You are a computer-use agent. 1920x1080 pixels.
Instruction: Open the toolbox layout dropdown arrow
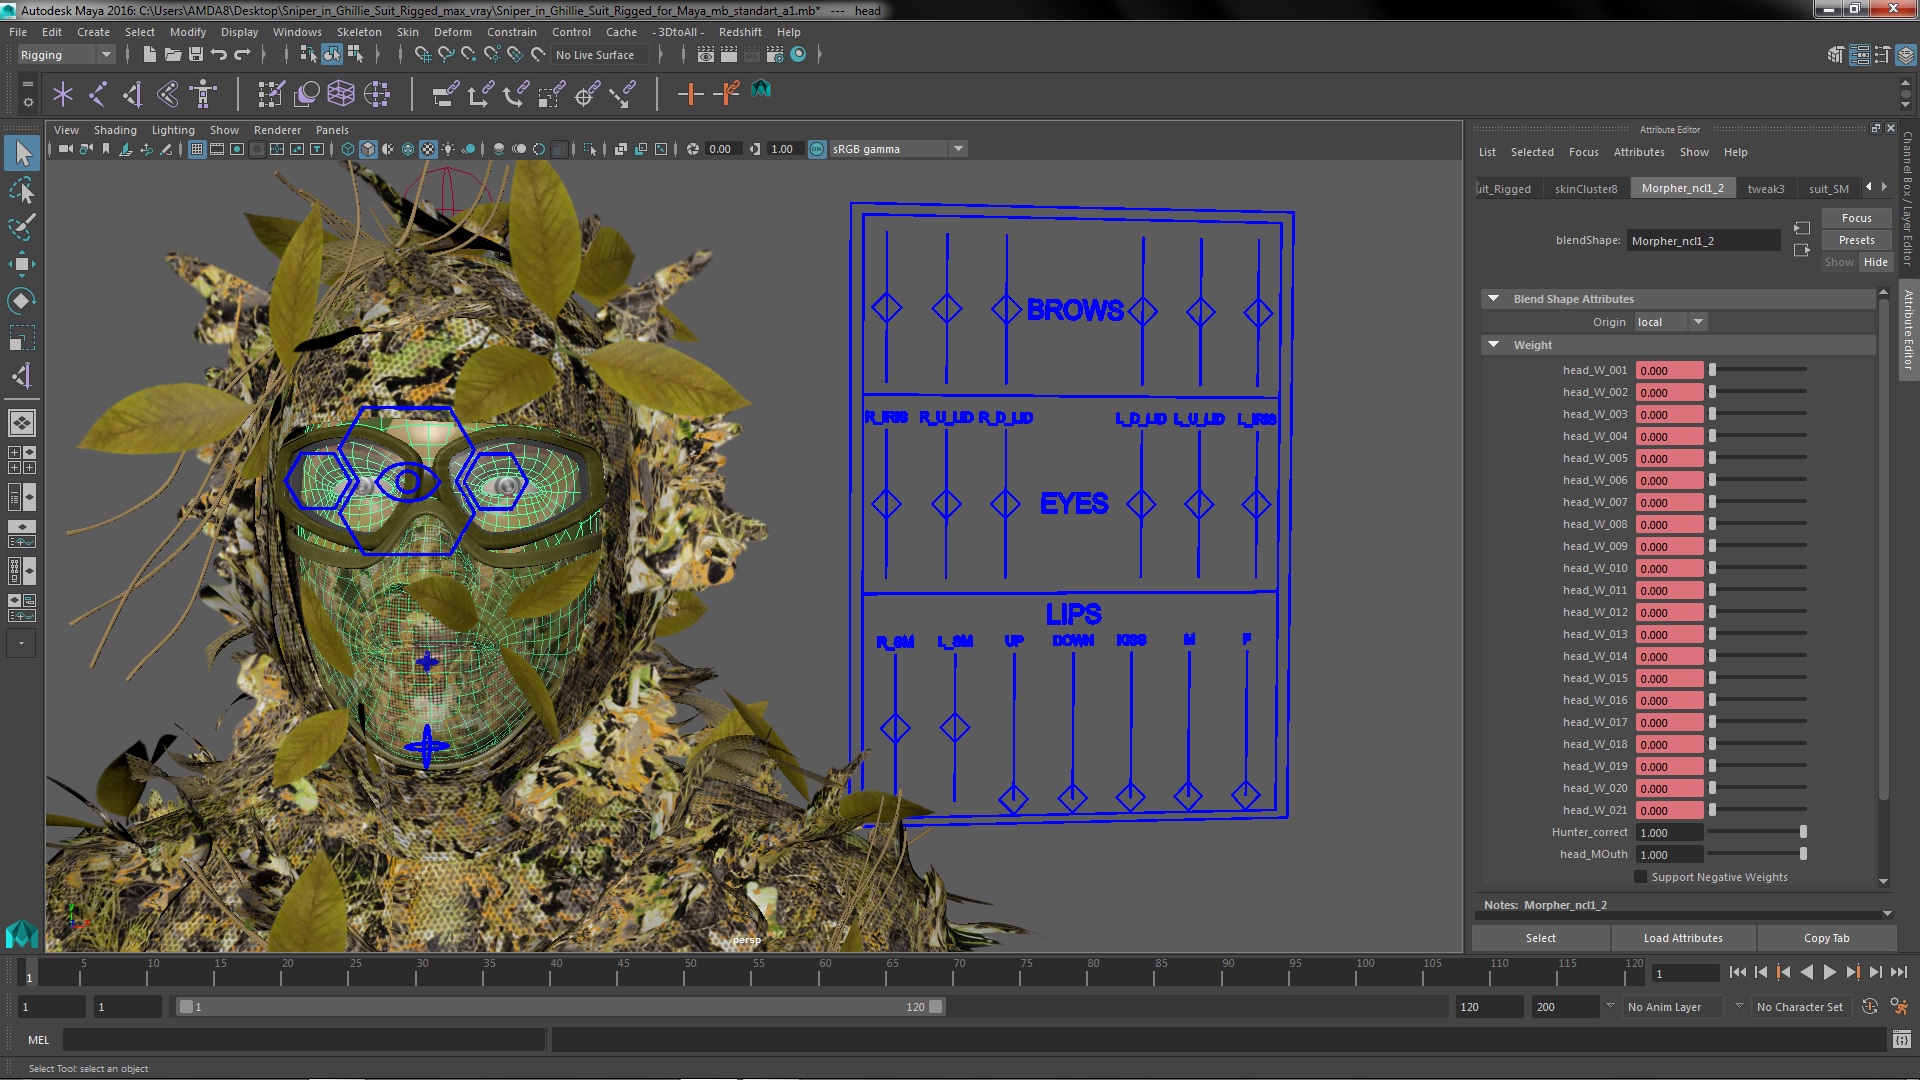(21, 643)
